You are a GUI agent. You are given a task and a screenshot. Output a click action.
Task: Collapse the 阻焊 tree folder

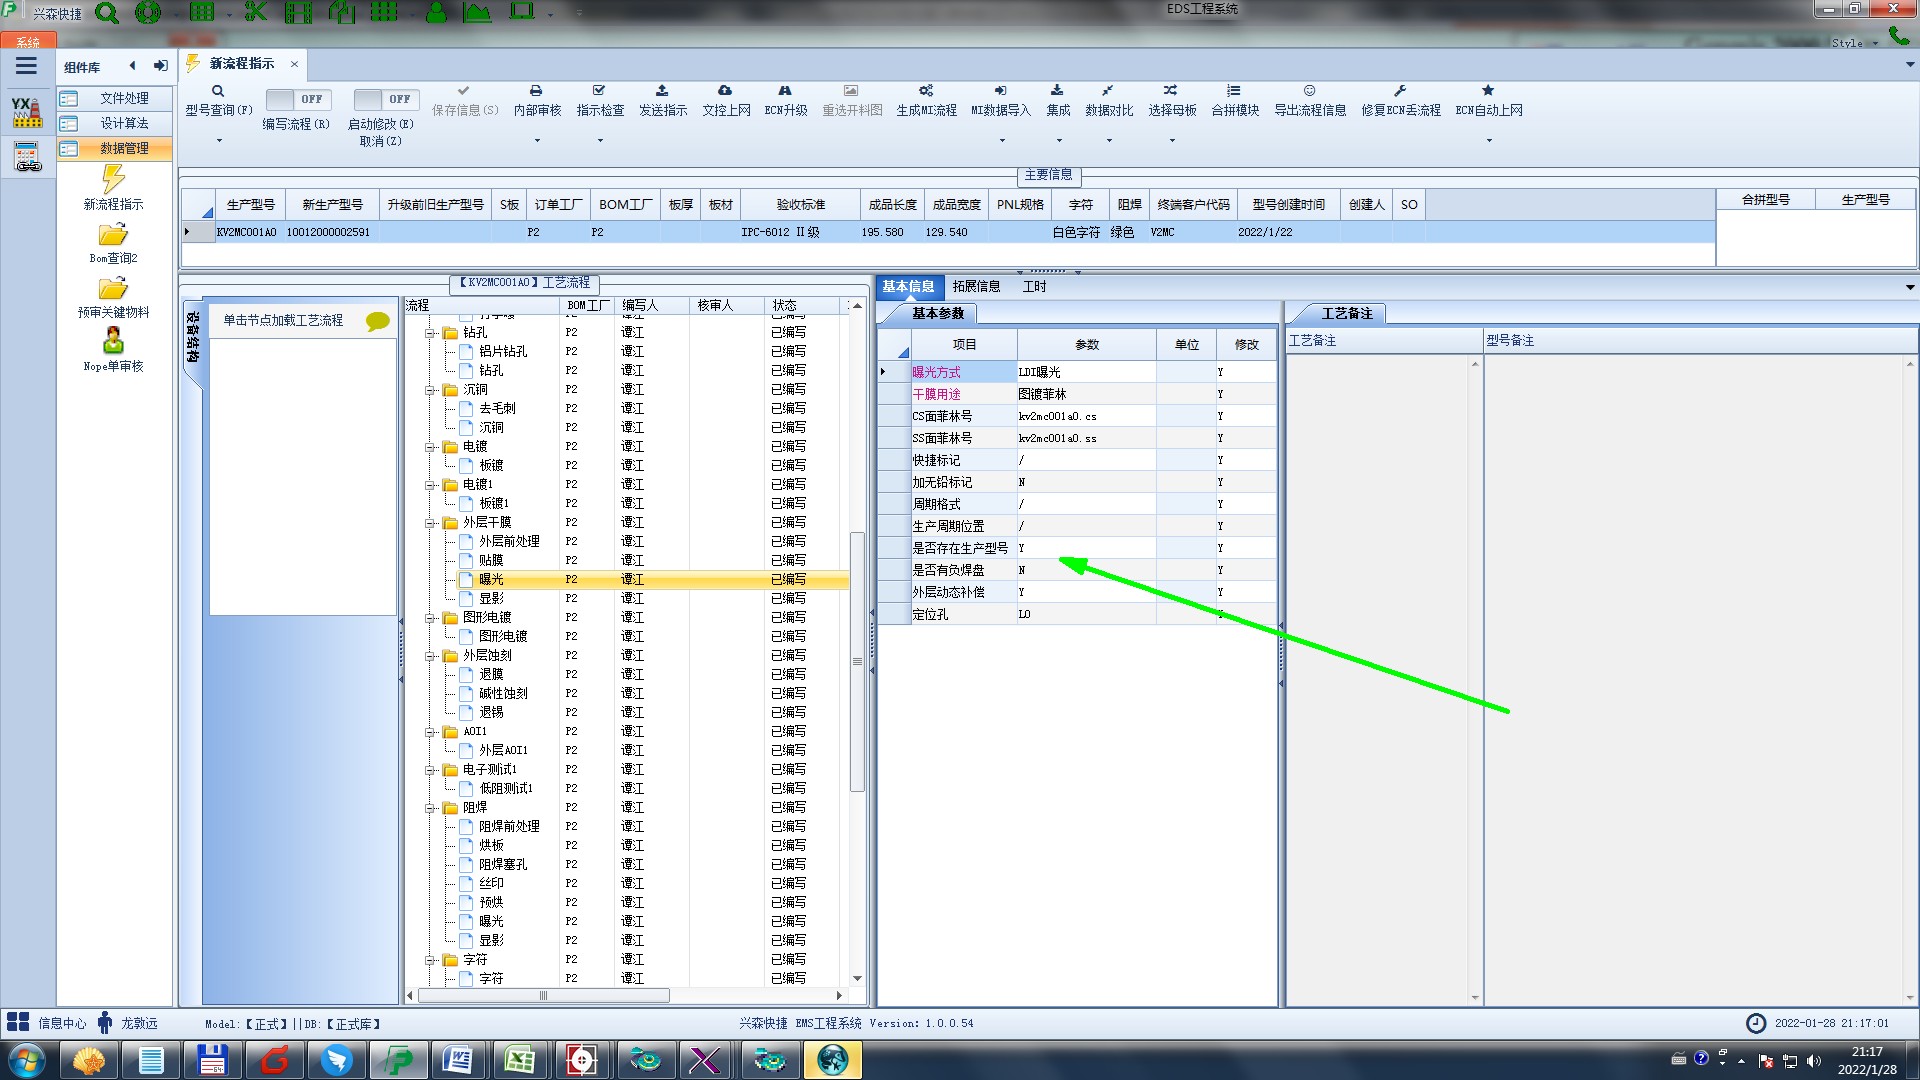pos(431,808)
